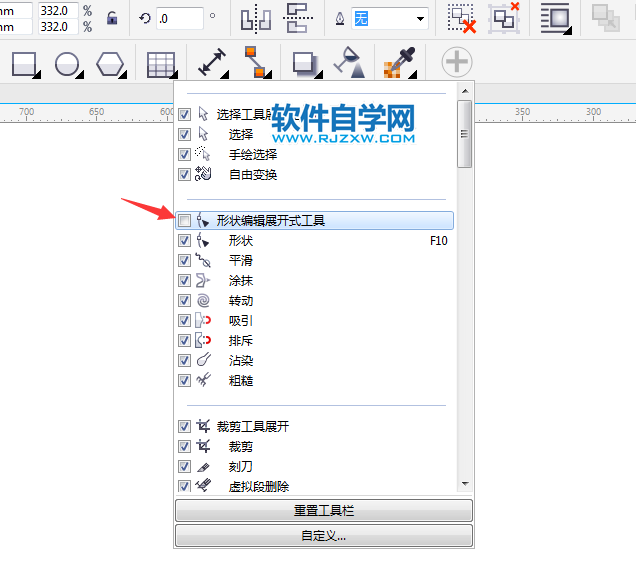Uncheck the 手绘选择 checkbox

pos(184,155)
